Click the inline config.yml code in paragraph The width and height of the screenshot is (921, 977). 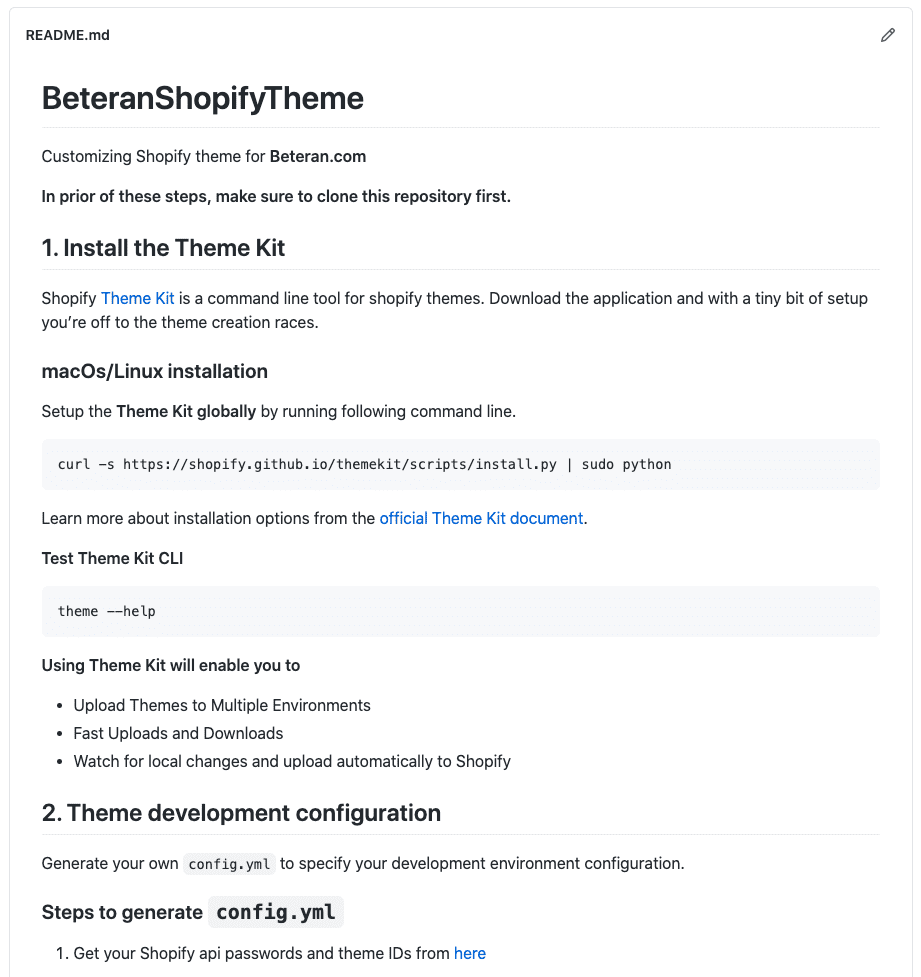point(229,864)
